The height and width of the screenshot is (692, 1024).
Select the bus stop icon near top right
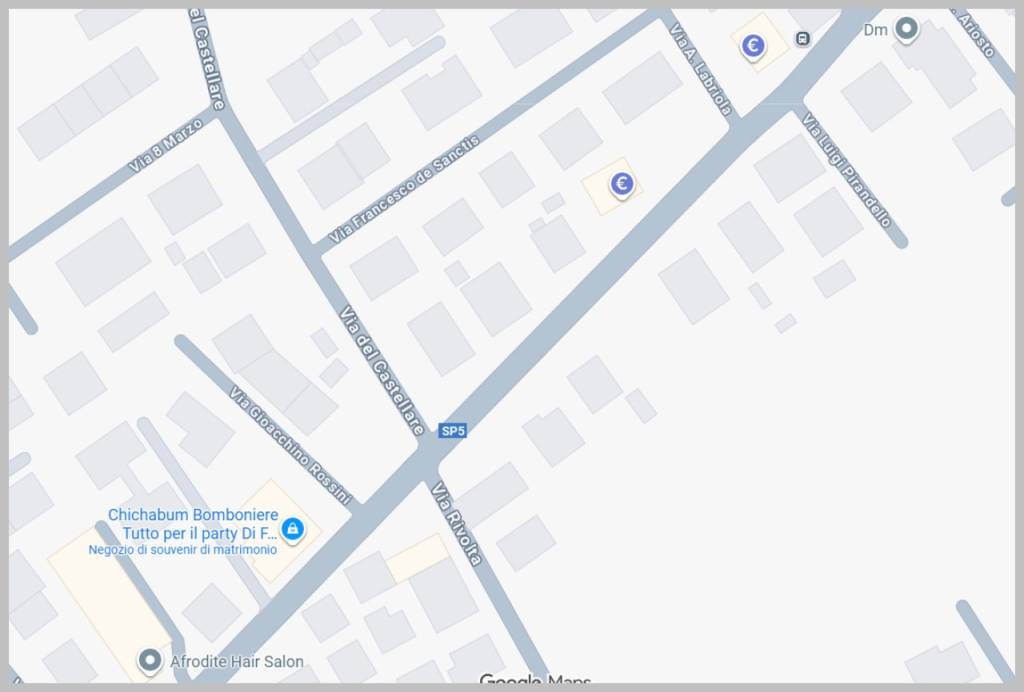(x=803, y=39)
